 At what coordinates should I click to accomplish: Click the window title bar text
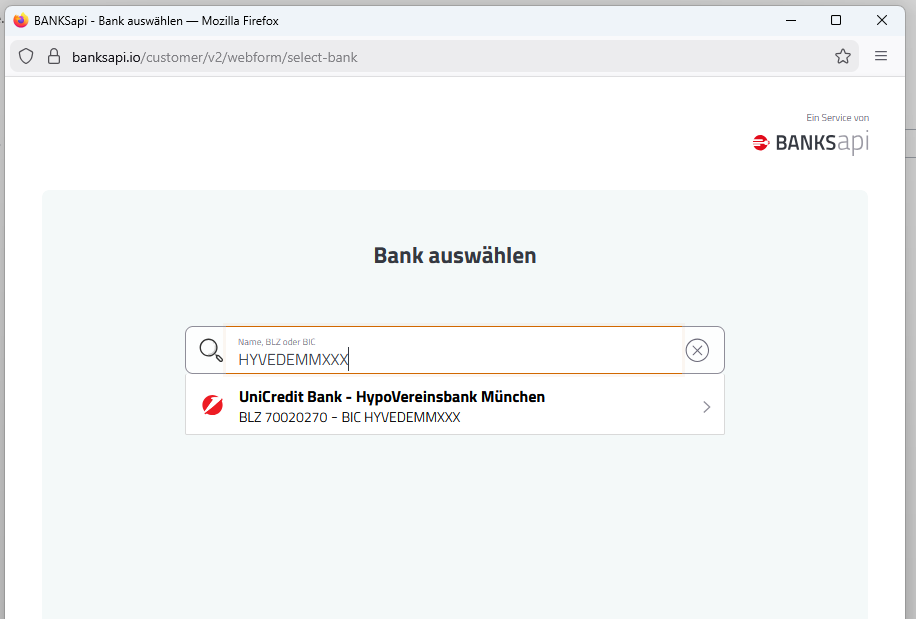point(156,20)
